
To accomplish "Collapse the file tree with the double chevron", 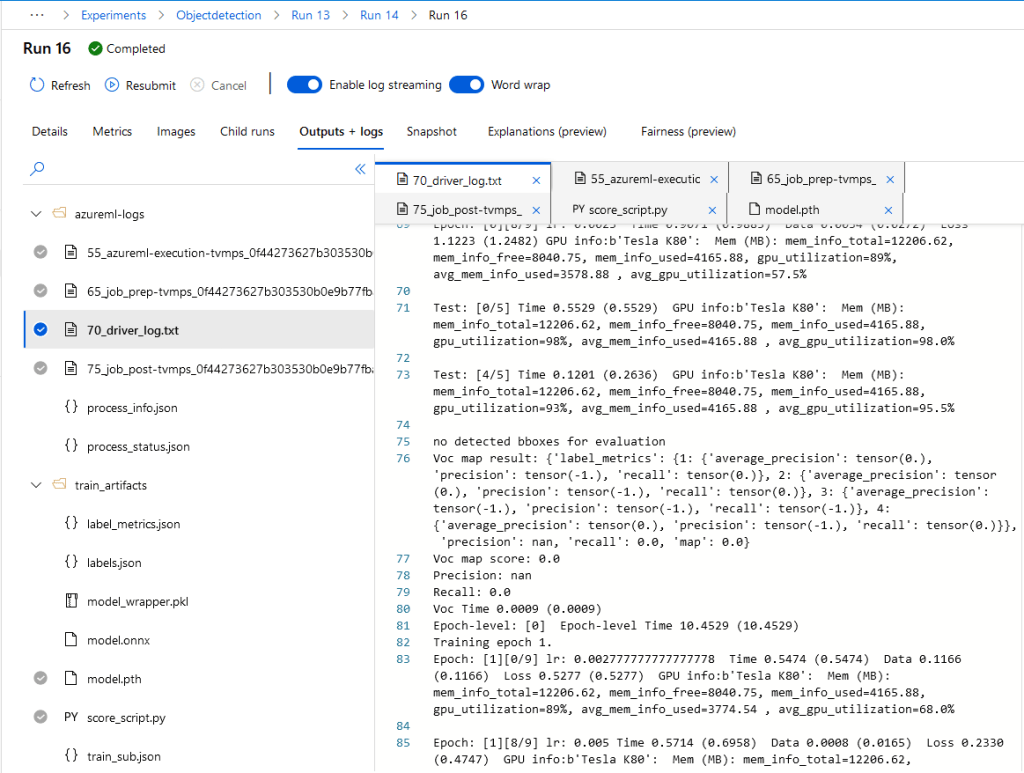I will coord(359,168).
